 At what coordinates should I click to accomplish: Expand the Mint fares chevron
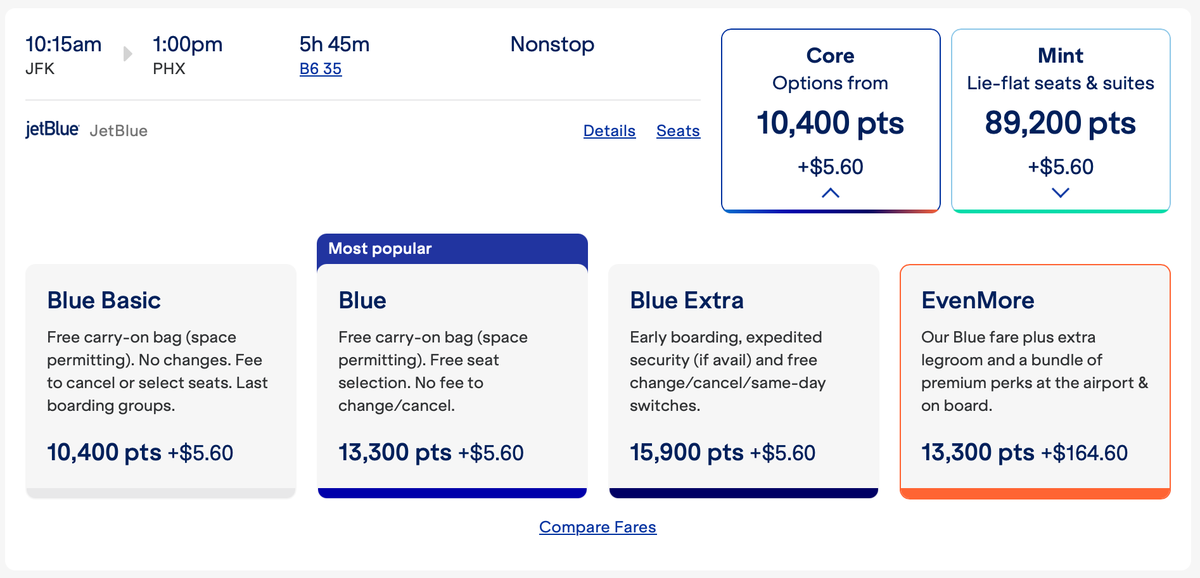pos(1061,193)
